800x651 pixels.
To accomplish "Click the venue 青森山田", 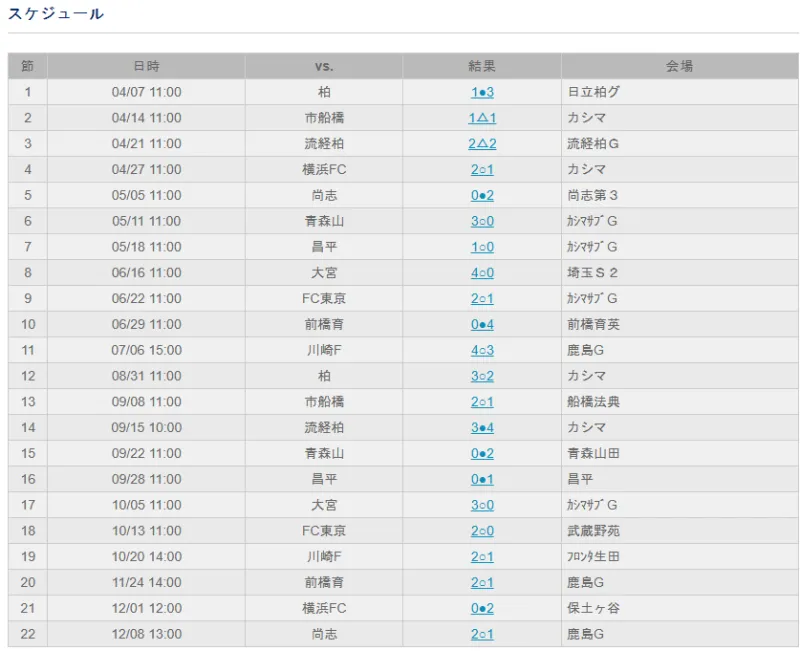I will 593,454.
